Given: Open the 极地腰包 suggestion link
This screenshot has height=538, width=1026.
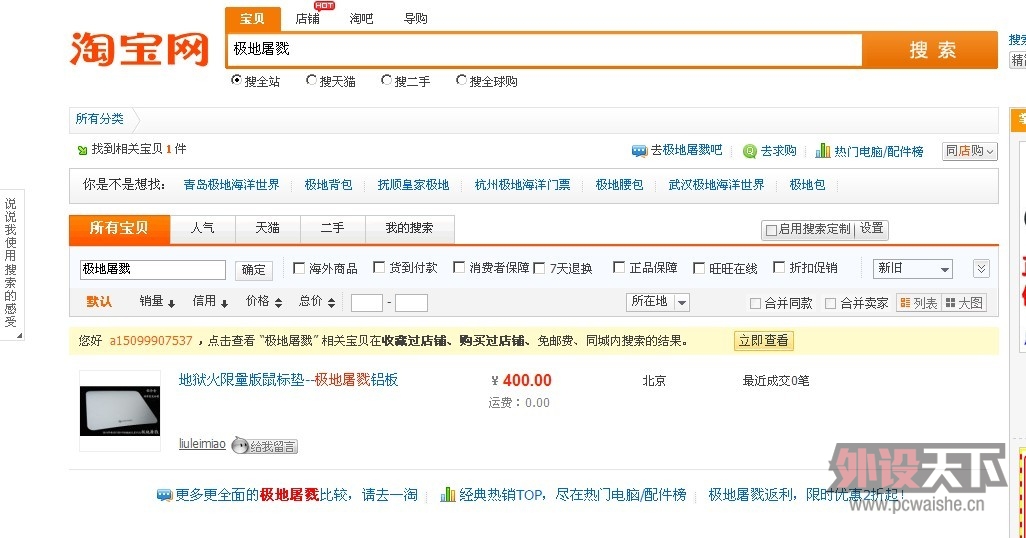Looking at the screenshot, I should (x=619, y=185).
